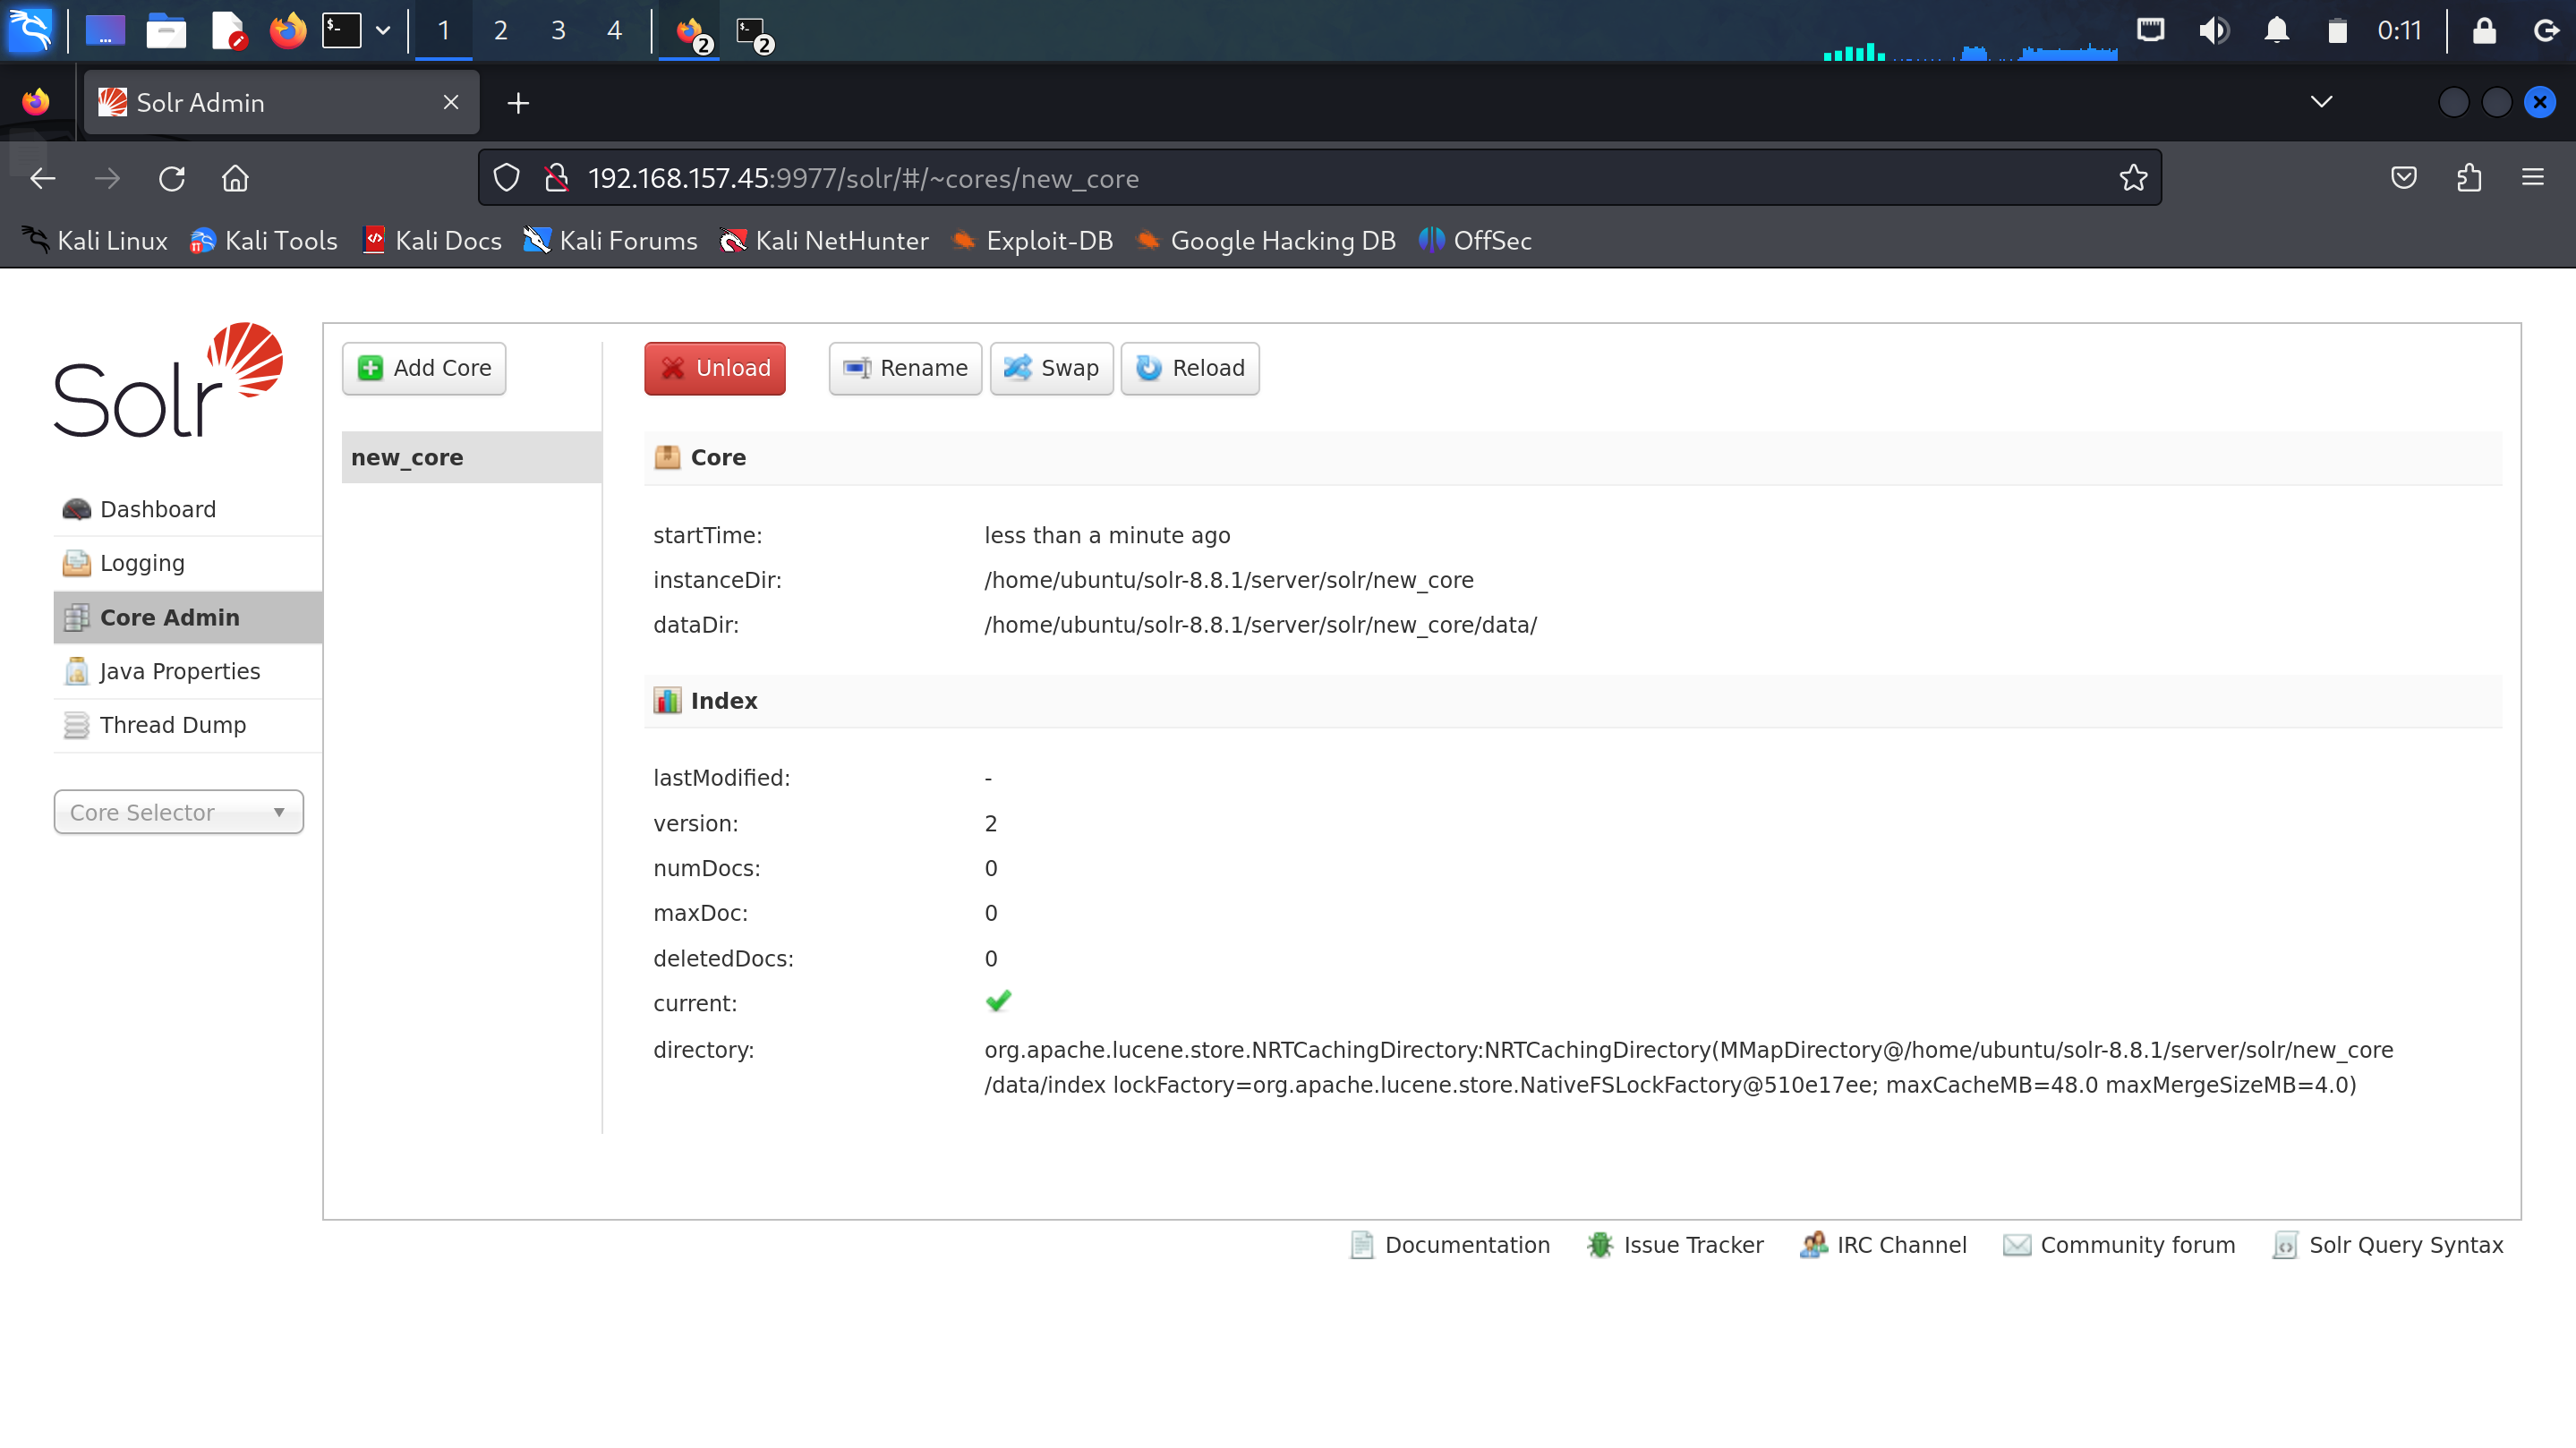The height and width of the screenshot is (1448, 2576).
Task: Open the Exploit-DB bookmark
Action: [x=1048, y=240]
